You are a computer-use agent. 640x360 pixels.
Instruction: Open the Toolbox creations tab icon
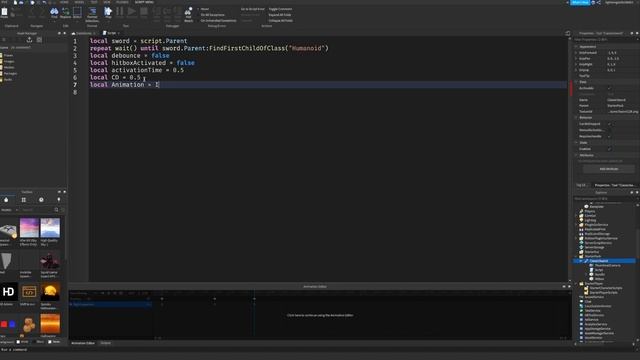tap(59, 200)
